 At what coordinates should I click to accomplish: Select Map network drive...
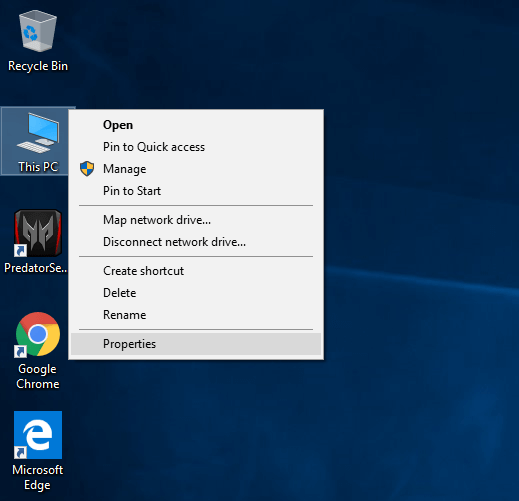[x=196, y=220]
